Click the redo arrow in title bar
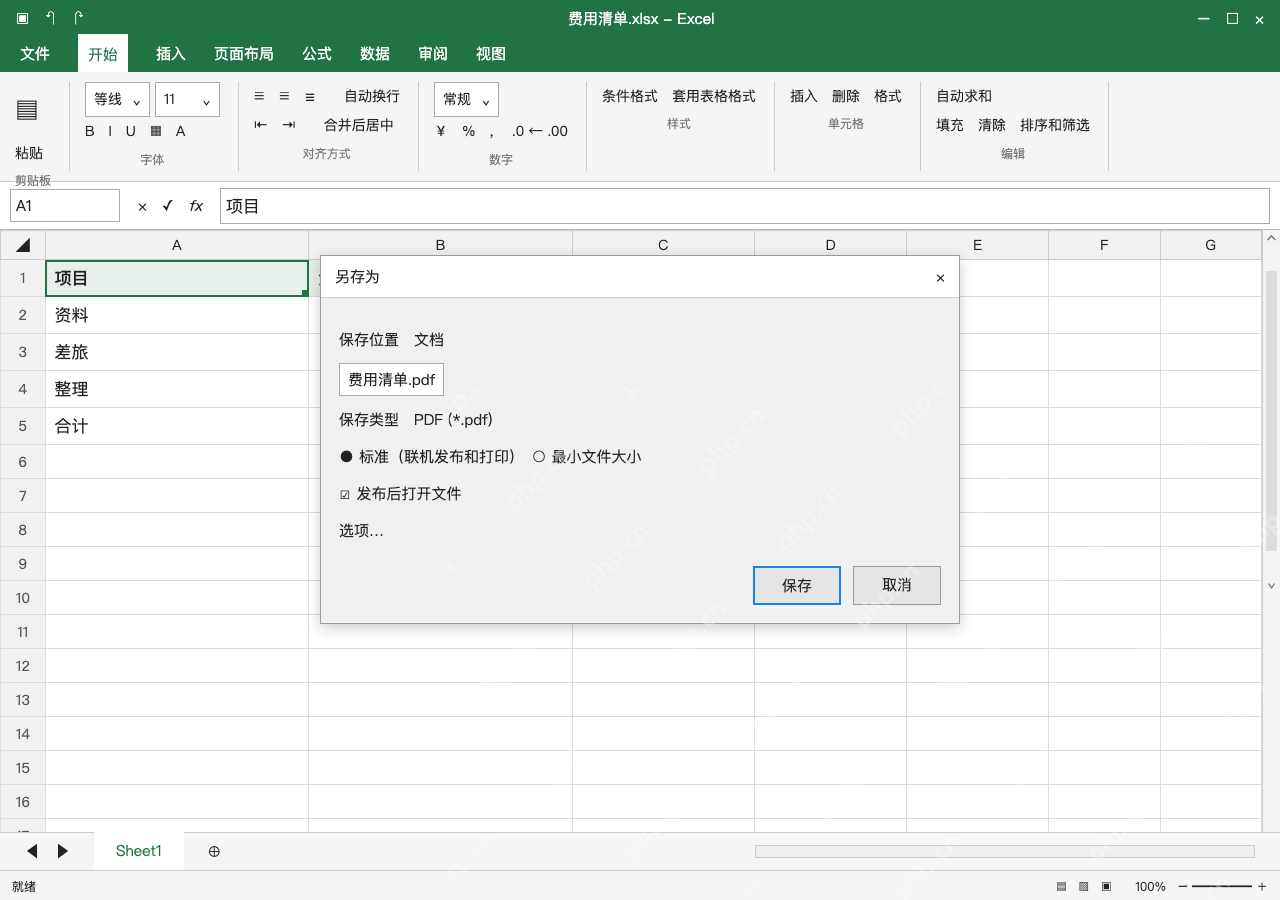Image resolution: width=1280 pixels, height=900 pixels. pos(78,18)
